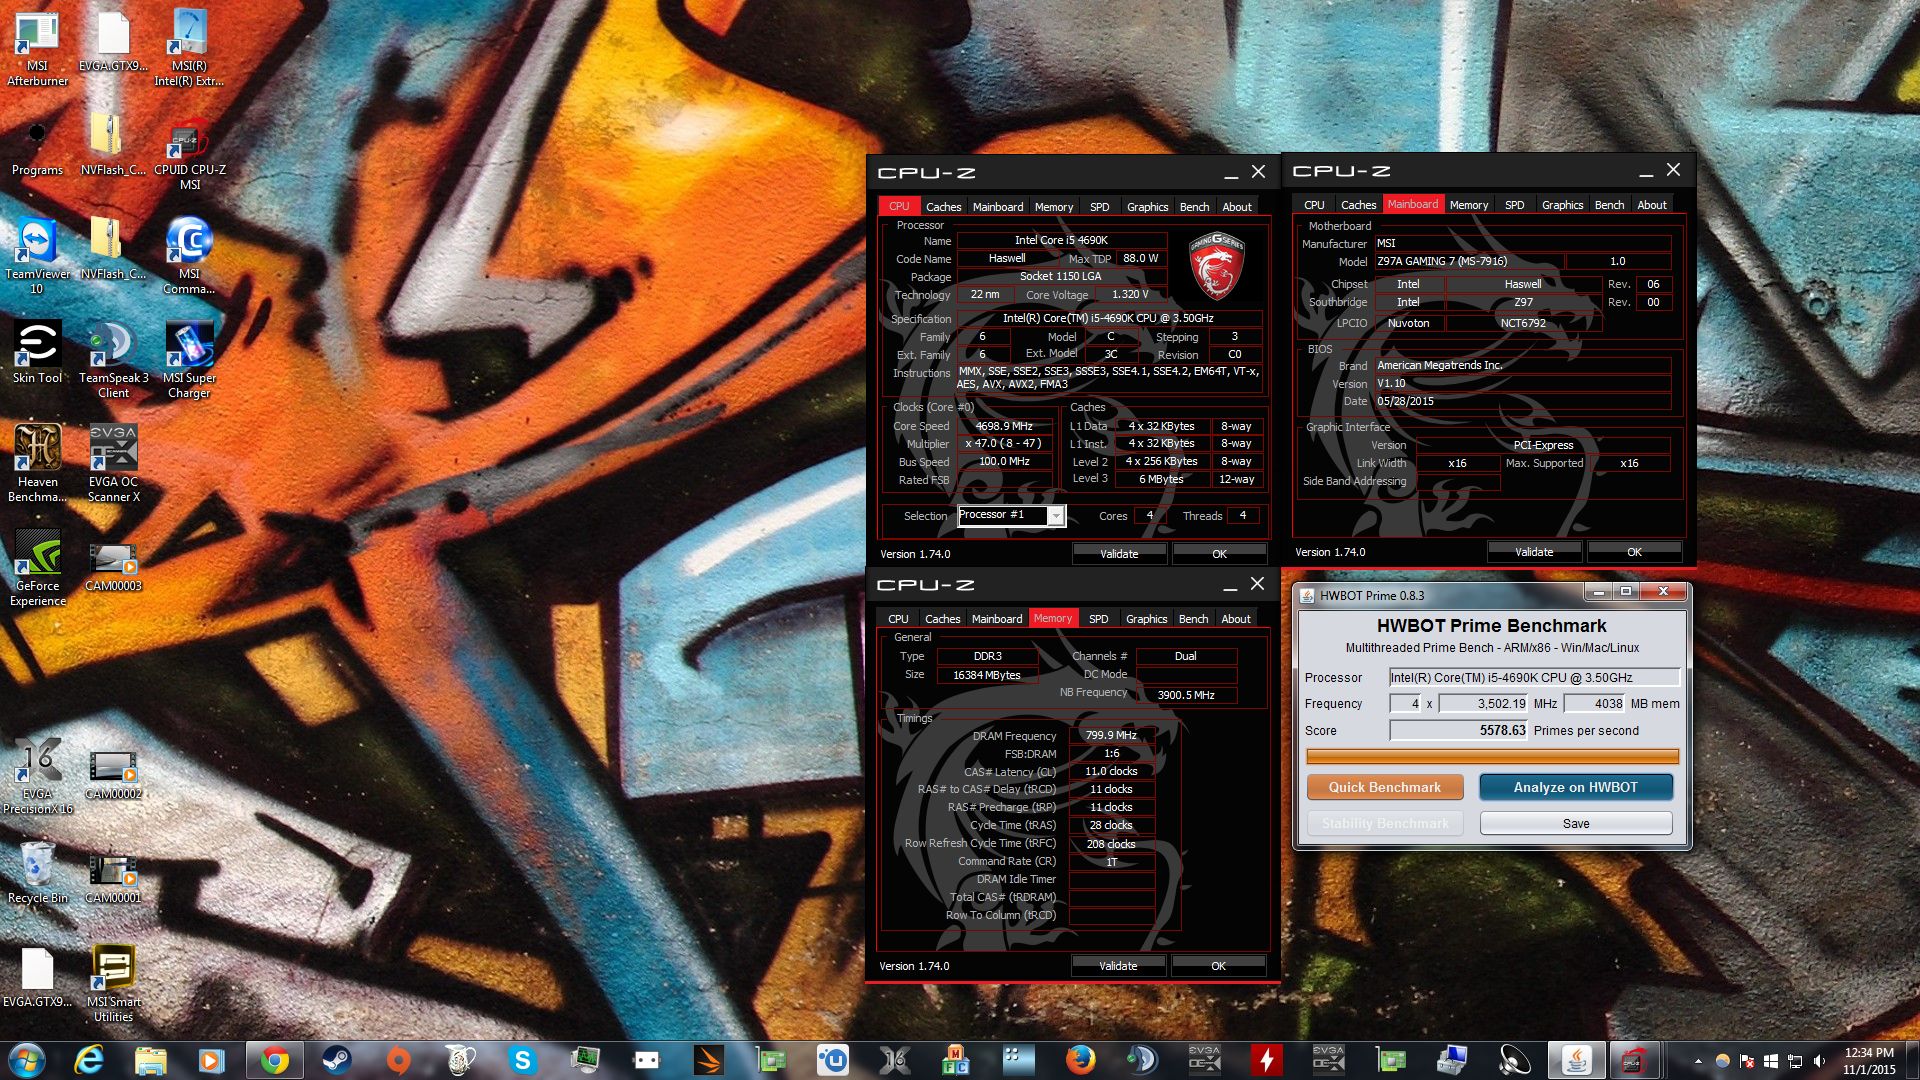Click Validate in the CPU tab window
1920x1080 pixels.
(1119, 554)
